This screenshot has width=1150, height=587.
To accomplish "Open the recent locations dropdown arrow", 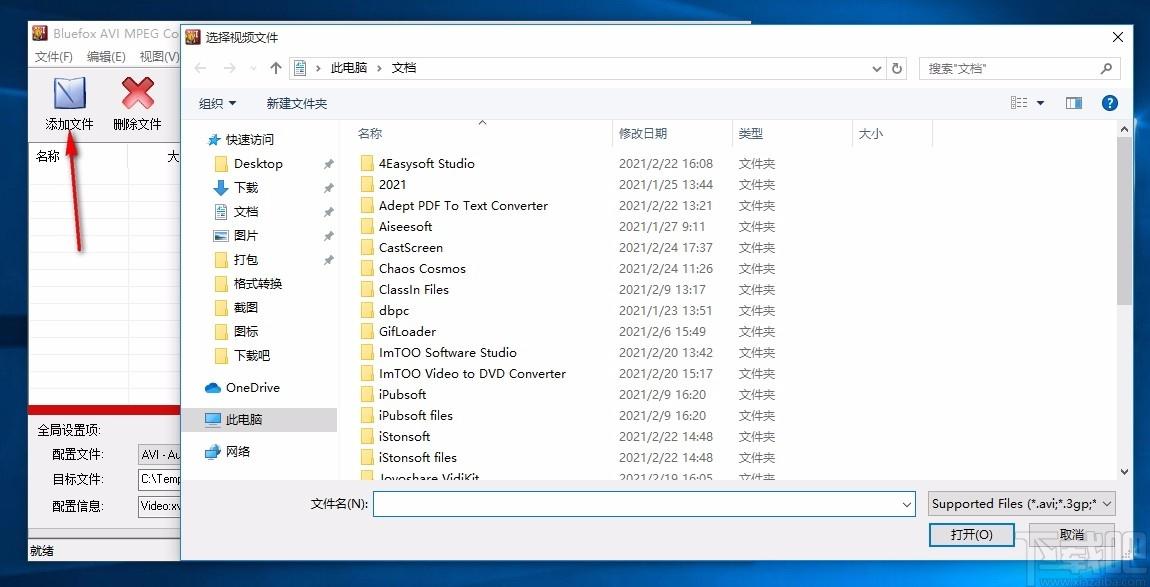I will click(253, 68).
